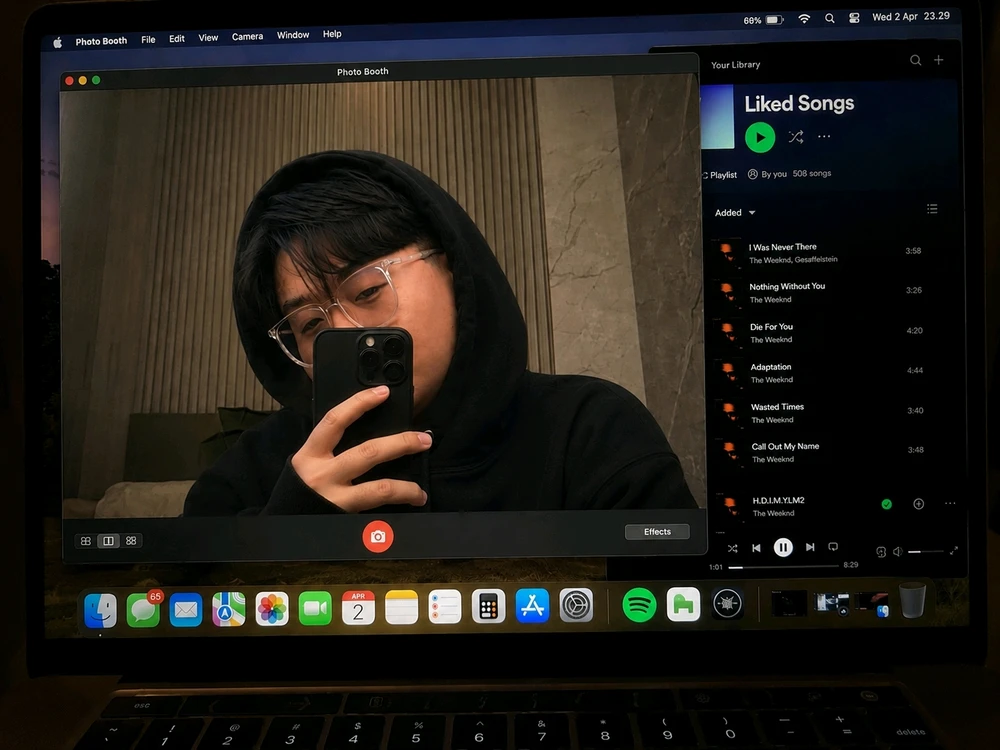
Task: Toggle liked status green checkmark
Action: click(x=886, y=504)
